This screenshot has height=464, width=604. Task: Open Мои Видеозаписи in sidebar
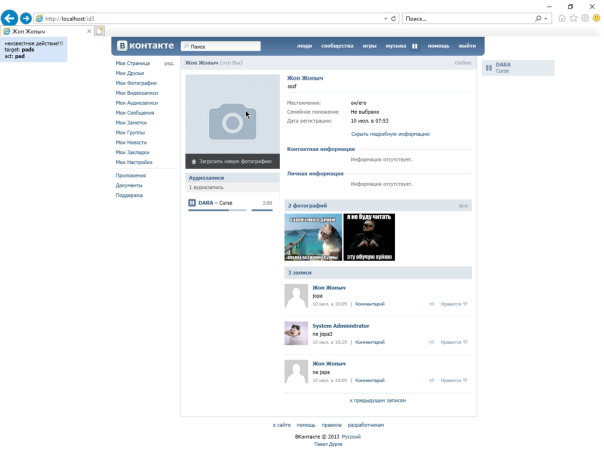point(137,93)
